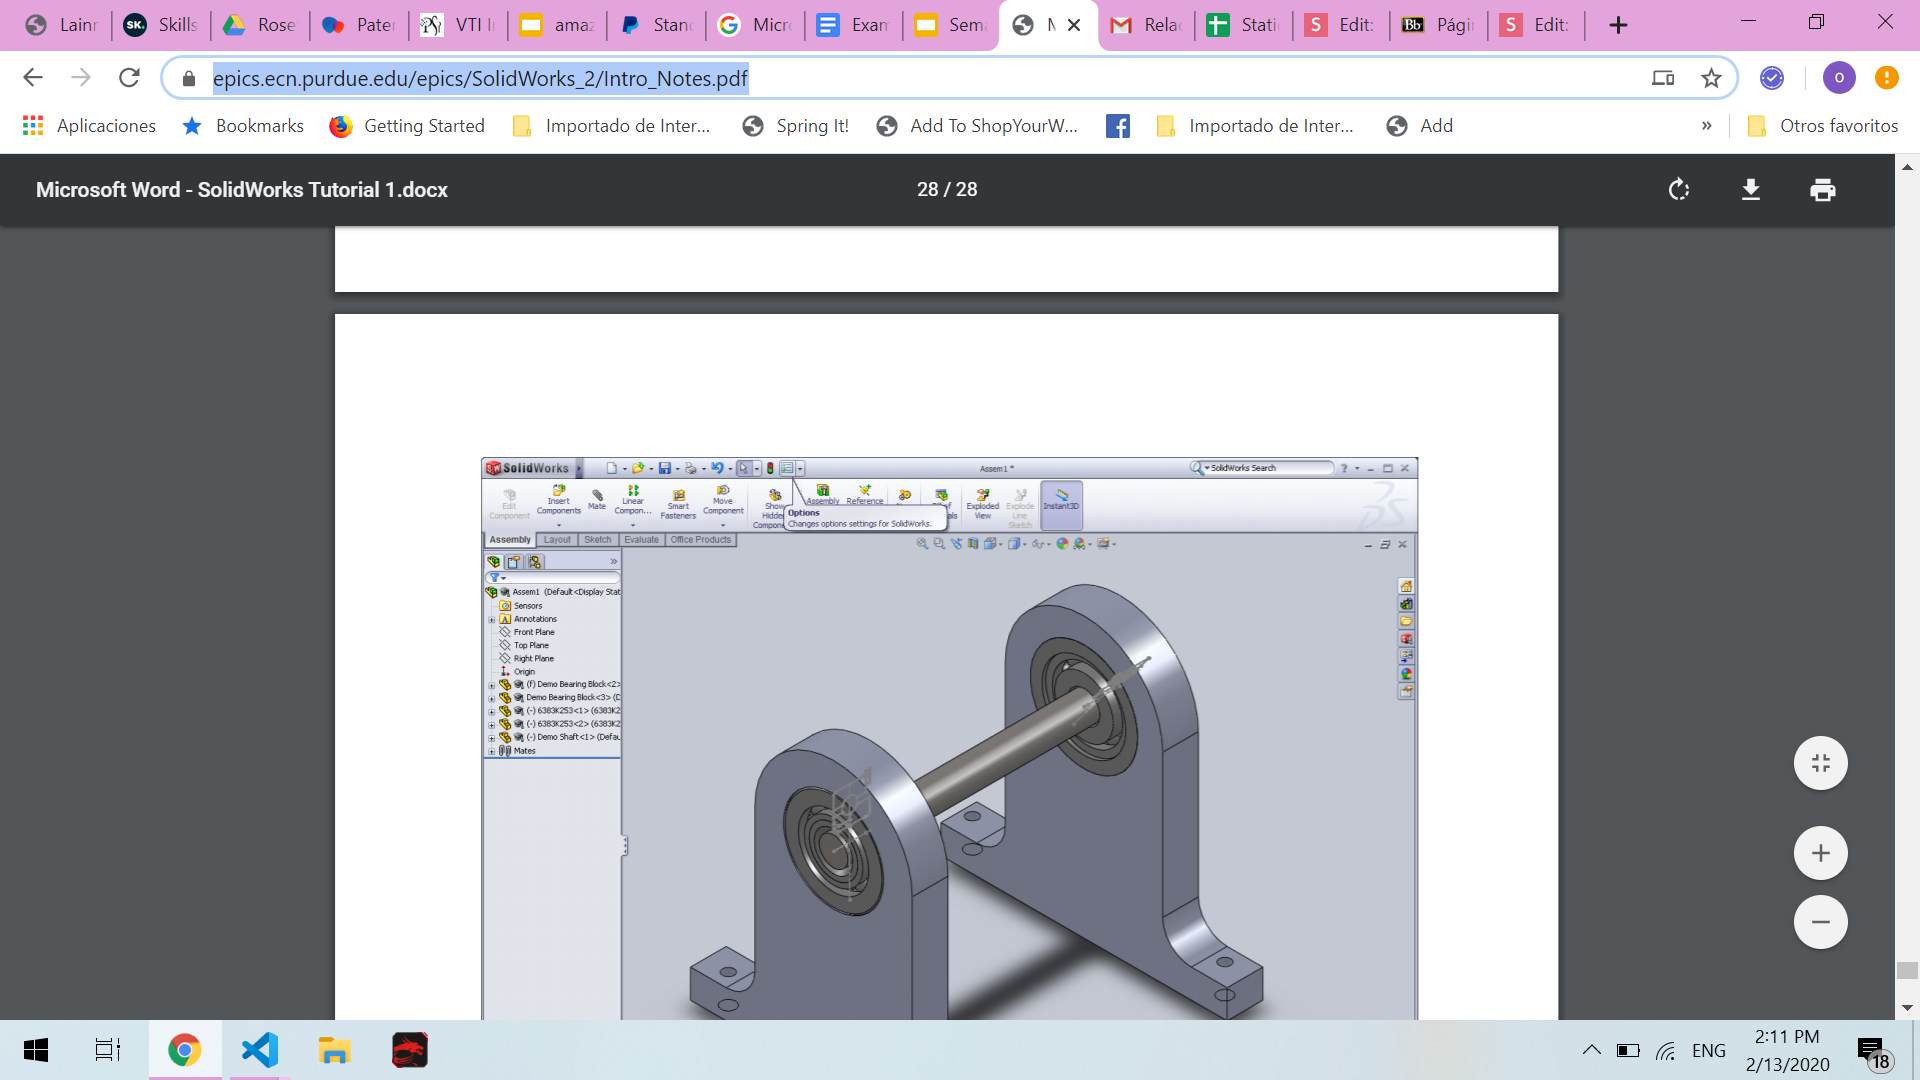
Task: Download the PDF file
Action: click(x=1751, y=190)
